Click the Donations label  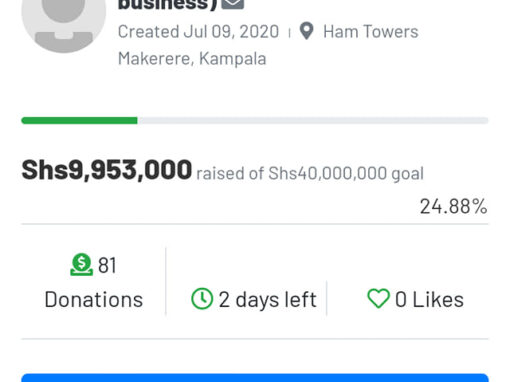click(x=94, y=299)
